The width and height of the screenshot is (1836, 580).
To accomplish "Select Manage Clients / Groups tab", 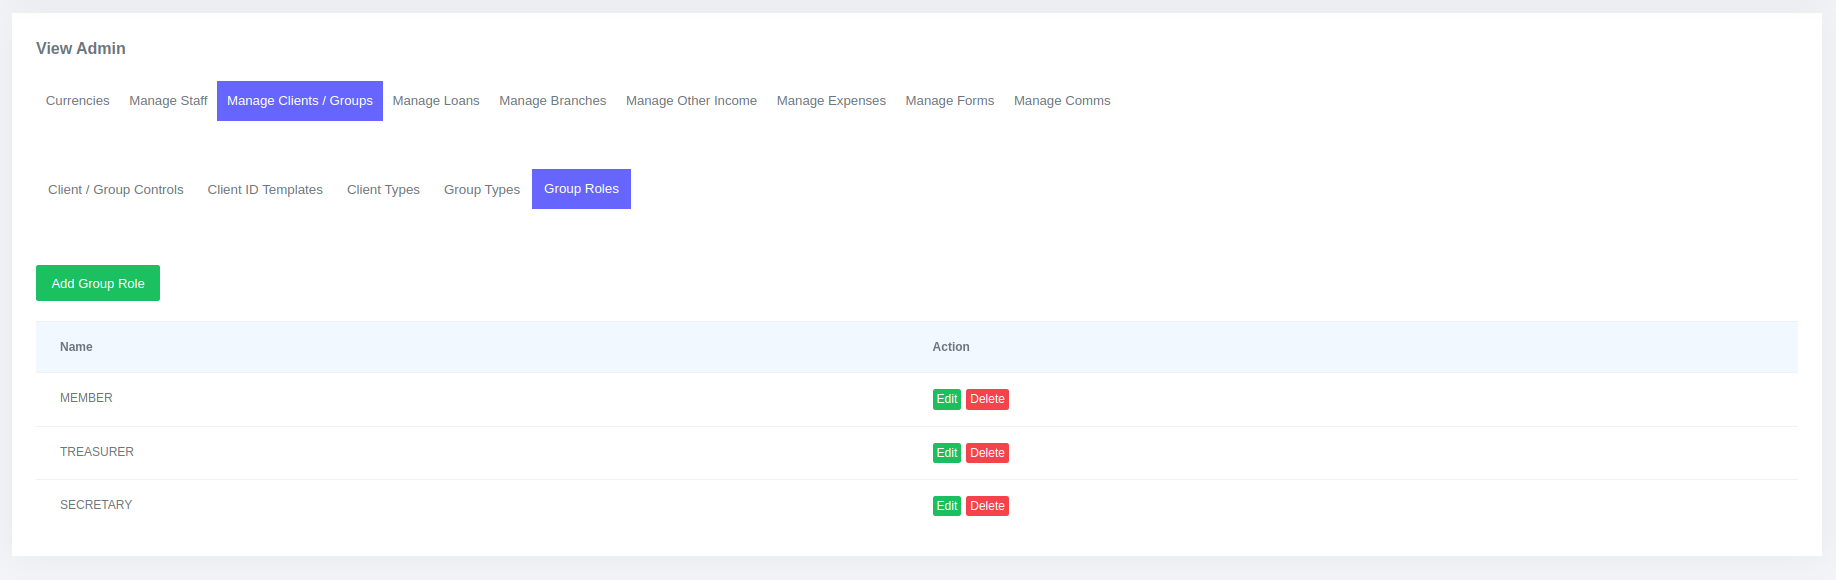I will 299,101.
